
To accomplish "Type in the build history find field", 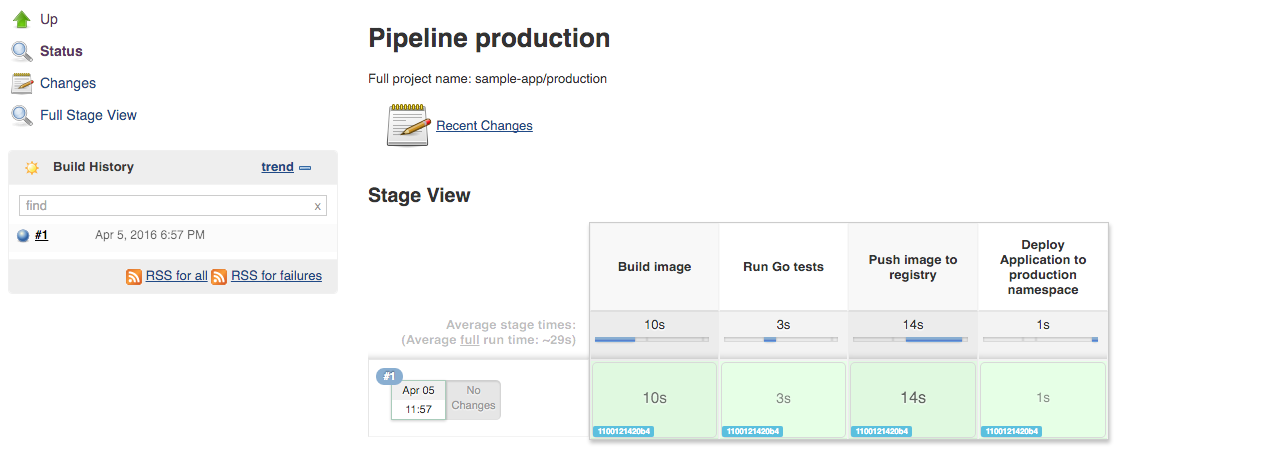I will coord(165,205).
